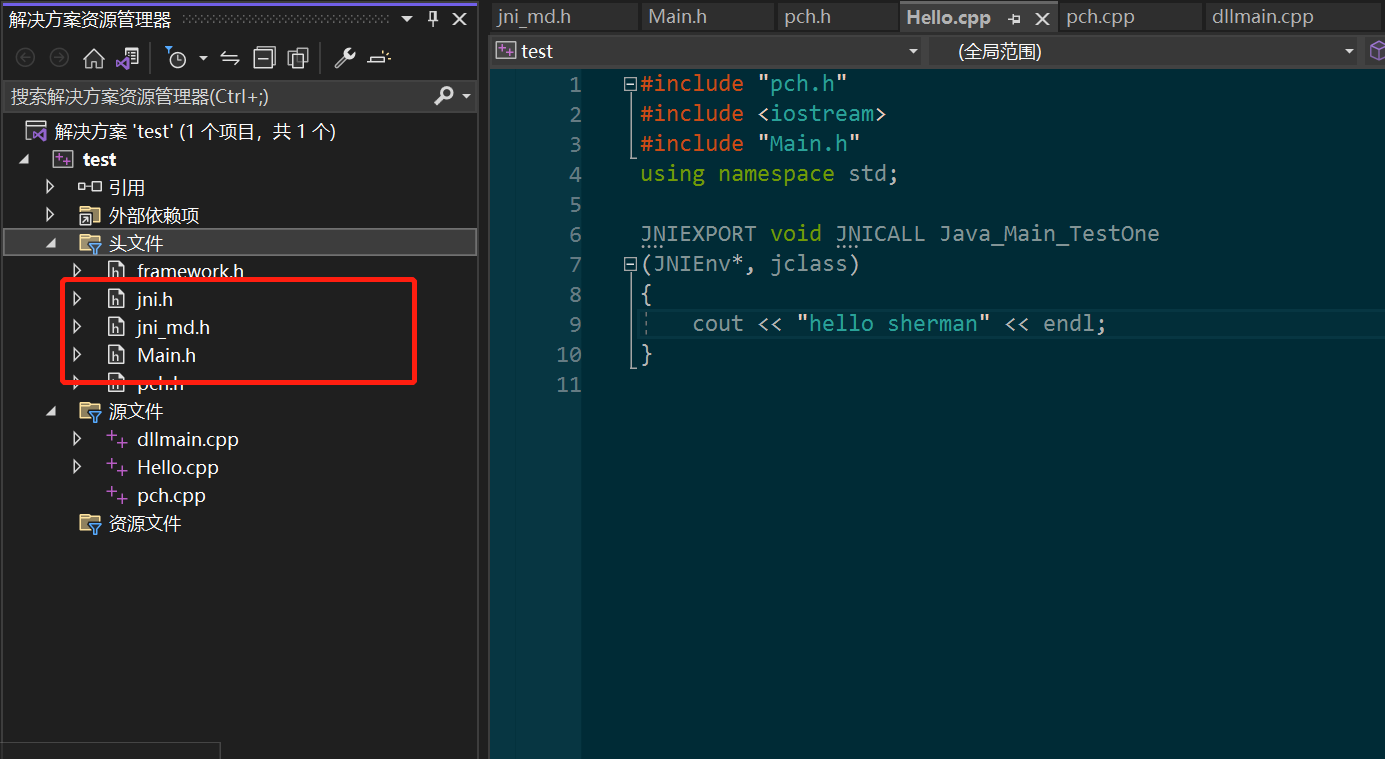Click the JNIEXPORT macro on line 6
The image size is (1385, 759).
point(698,234)
